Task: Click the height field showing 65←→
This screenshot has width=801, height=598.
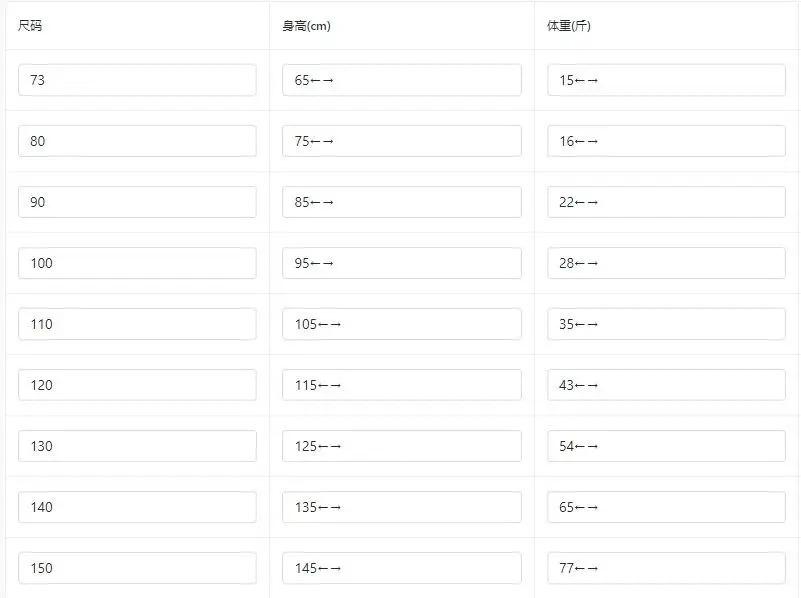Action: click(x=402, y=80)
